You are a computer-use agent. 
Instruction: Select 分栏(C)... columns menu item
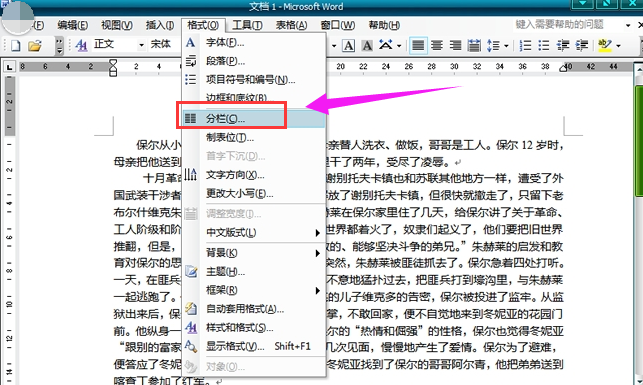pyautogui.click(x=254, y=118)
